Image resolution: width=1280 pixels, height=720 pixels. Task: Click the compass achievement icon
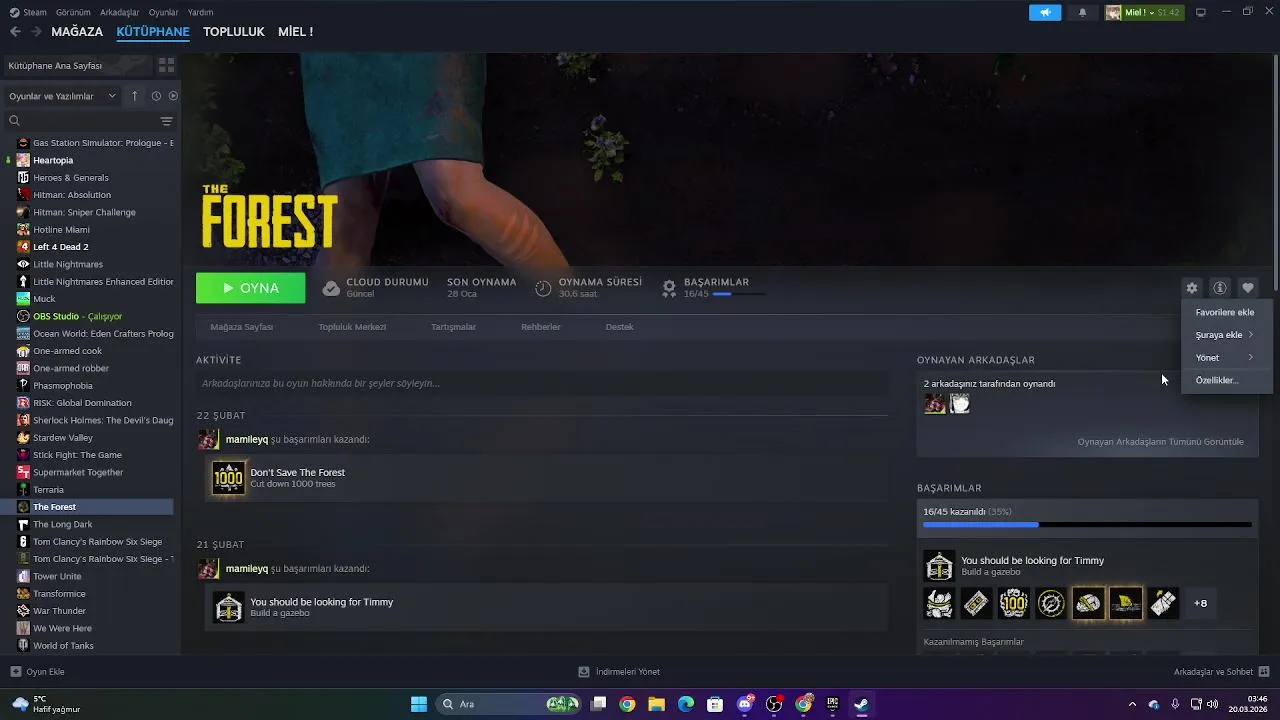[x=1051, y=603]
